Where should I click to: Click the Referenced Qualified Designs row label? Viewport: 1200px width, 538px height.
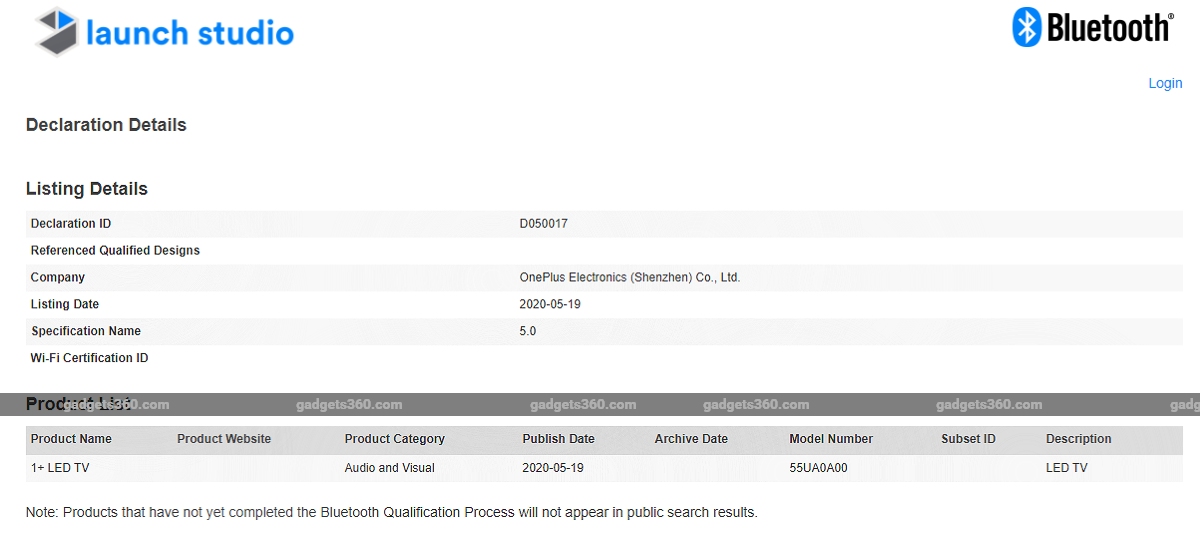coord(115,251)
